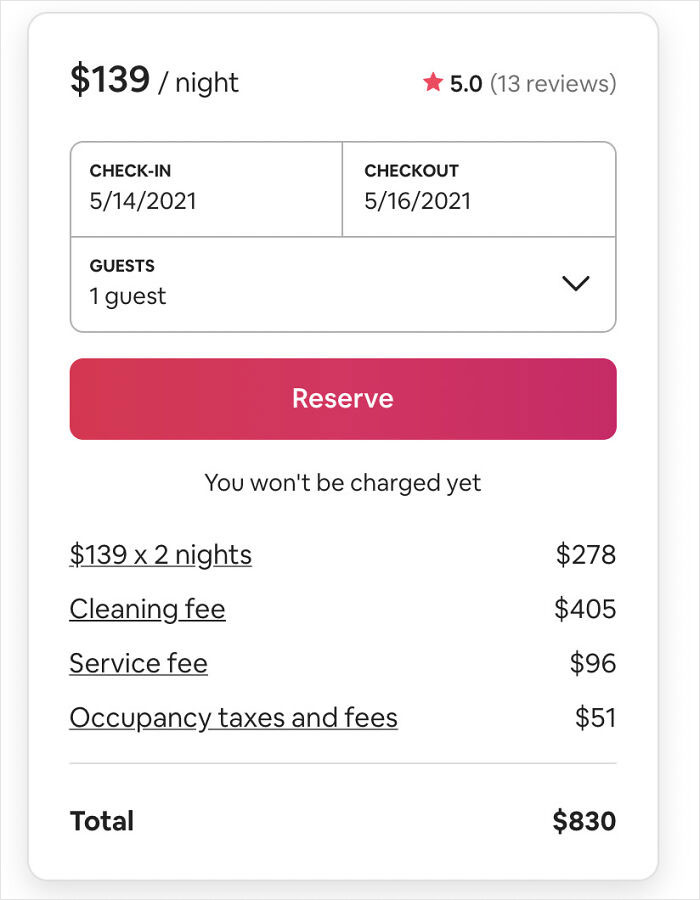Image resolution: width=700 pixels, height=900 pixels.
Task: Open the Cleaning fee details link
Action: [x=147, y=609]
